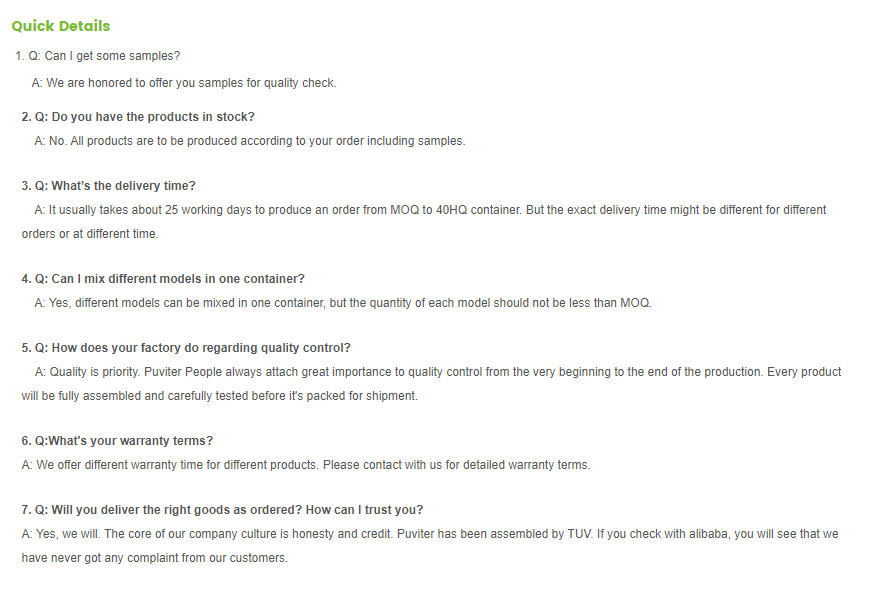Select question 7 about trusting the delivery

click(222, 510)
